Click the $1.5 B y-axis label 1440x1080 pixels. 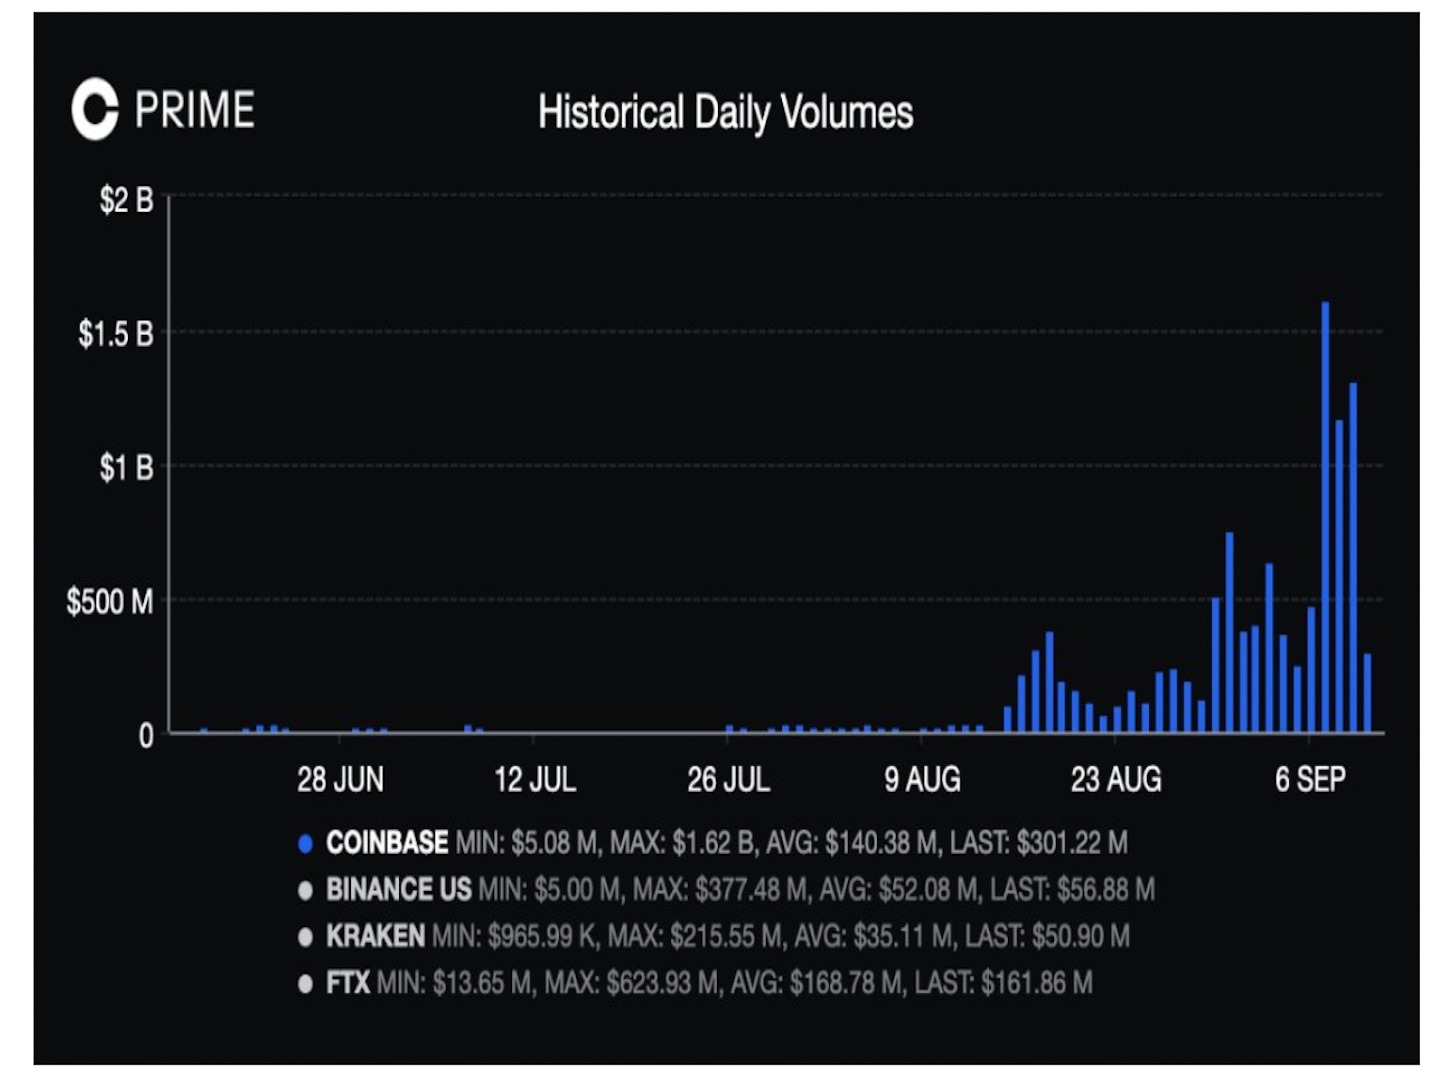click(116, 333)
